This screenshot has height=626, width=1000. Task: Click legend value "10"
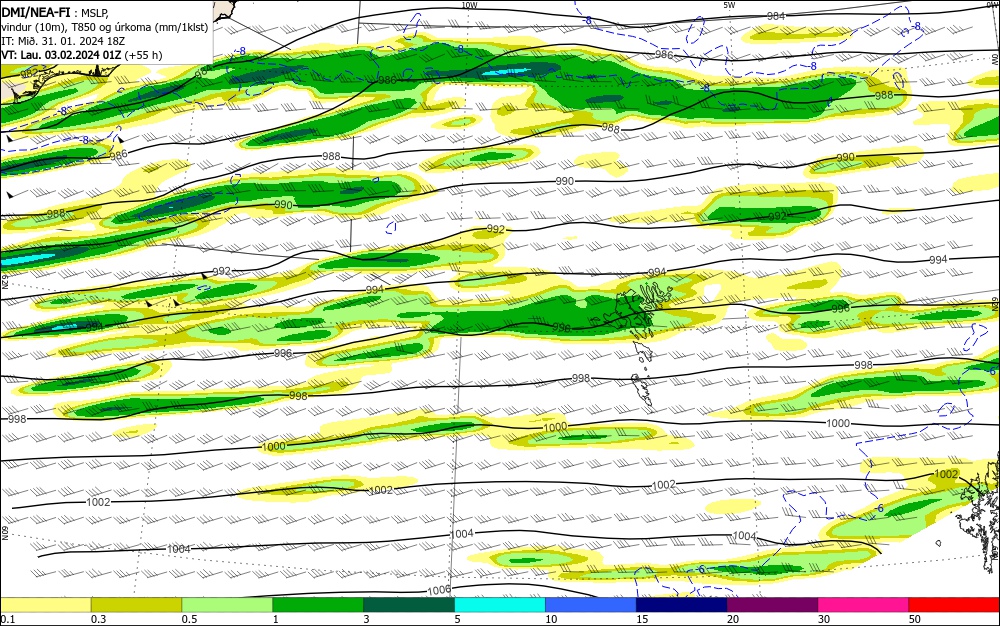tap(551, 619)
